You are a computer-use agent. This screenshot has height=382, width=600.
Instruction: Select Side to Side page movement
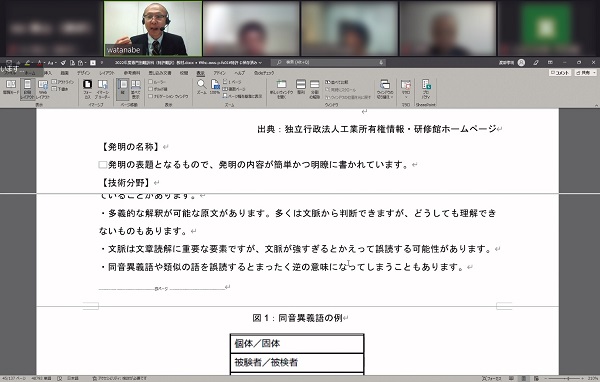[x=136, y=89]
